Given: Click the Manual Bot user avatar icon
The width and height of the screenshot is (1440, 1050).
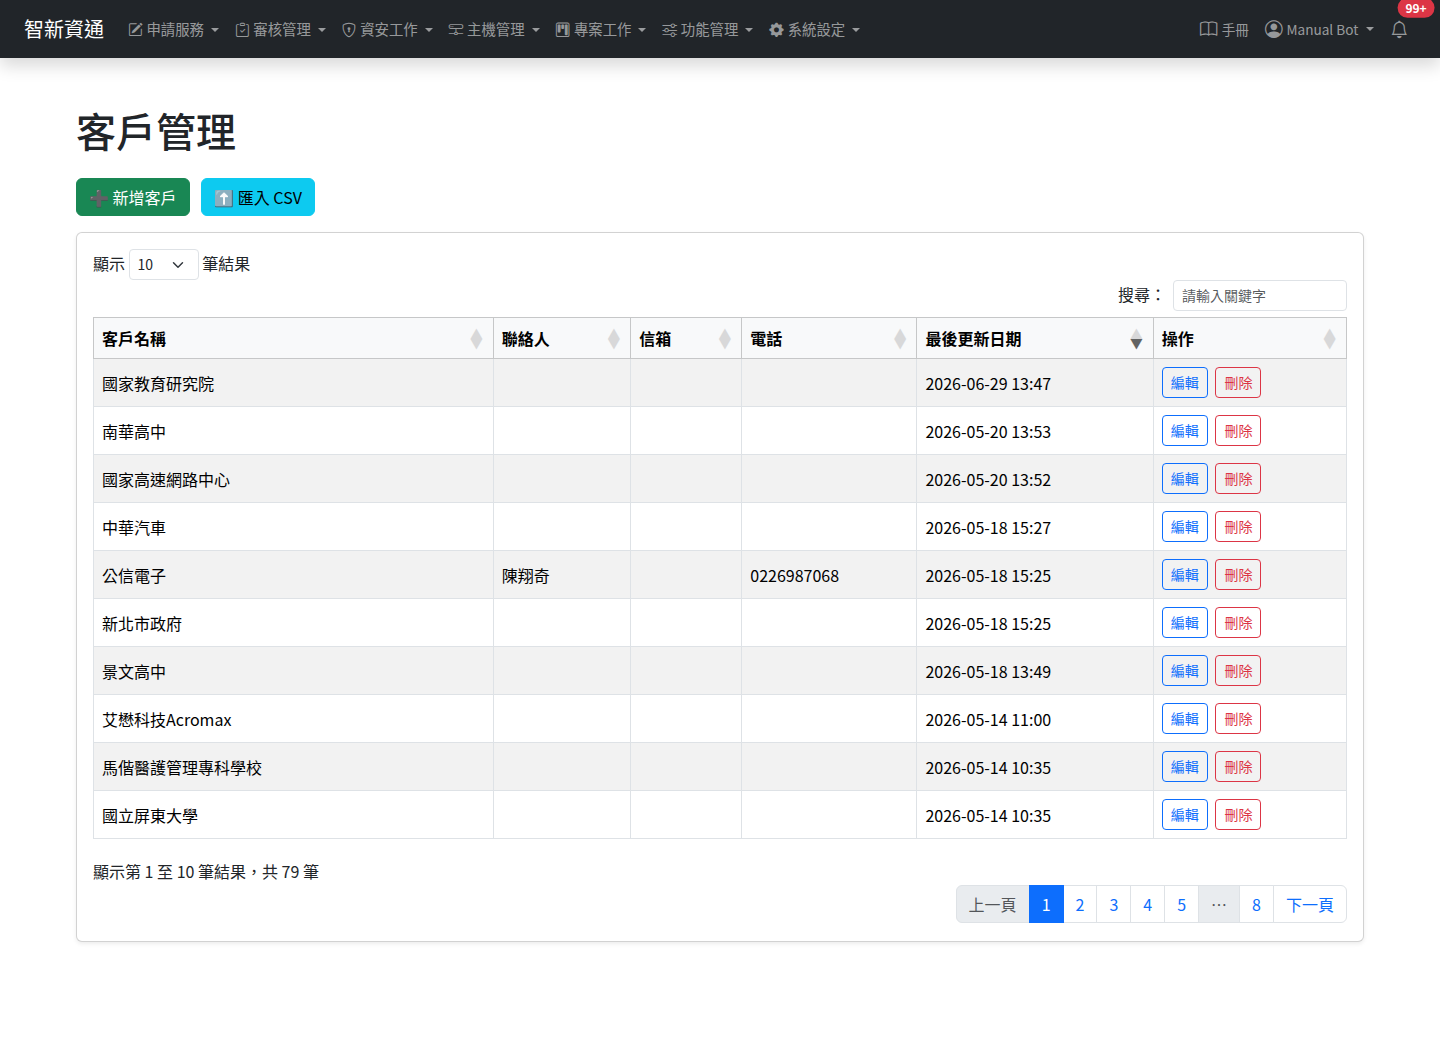Looking at the screenshot, I should point(1273,30).
